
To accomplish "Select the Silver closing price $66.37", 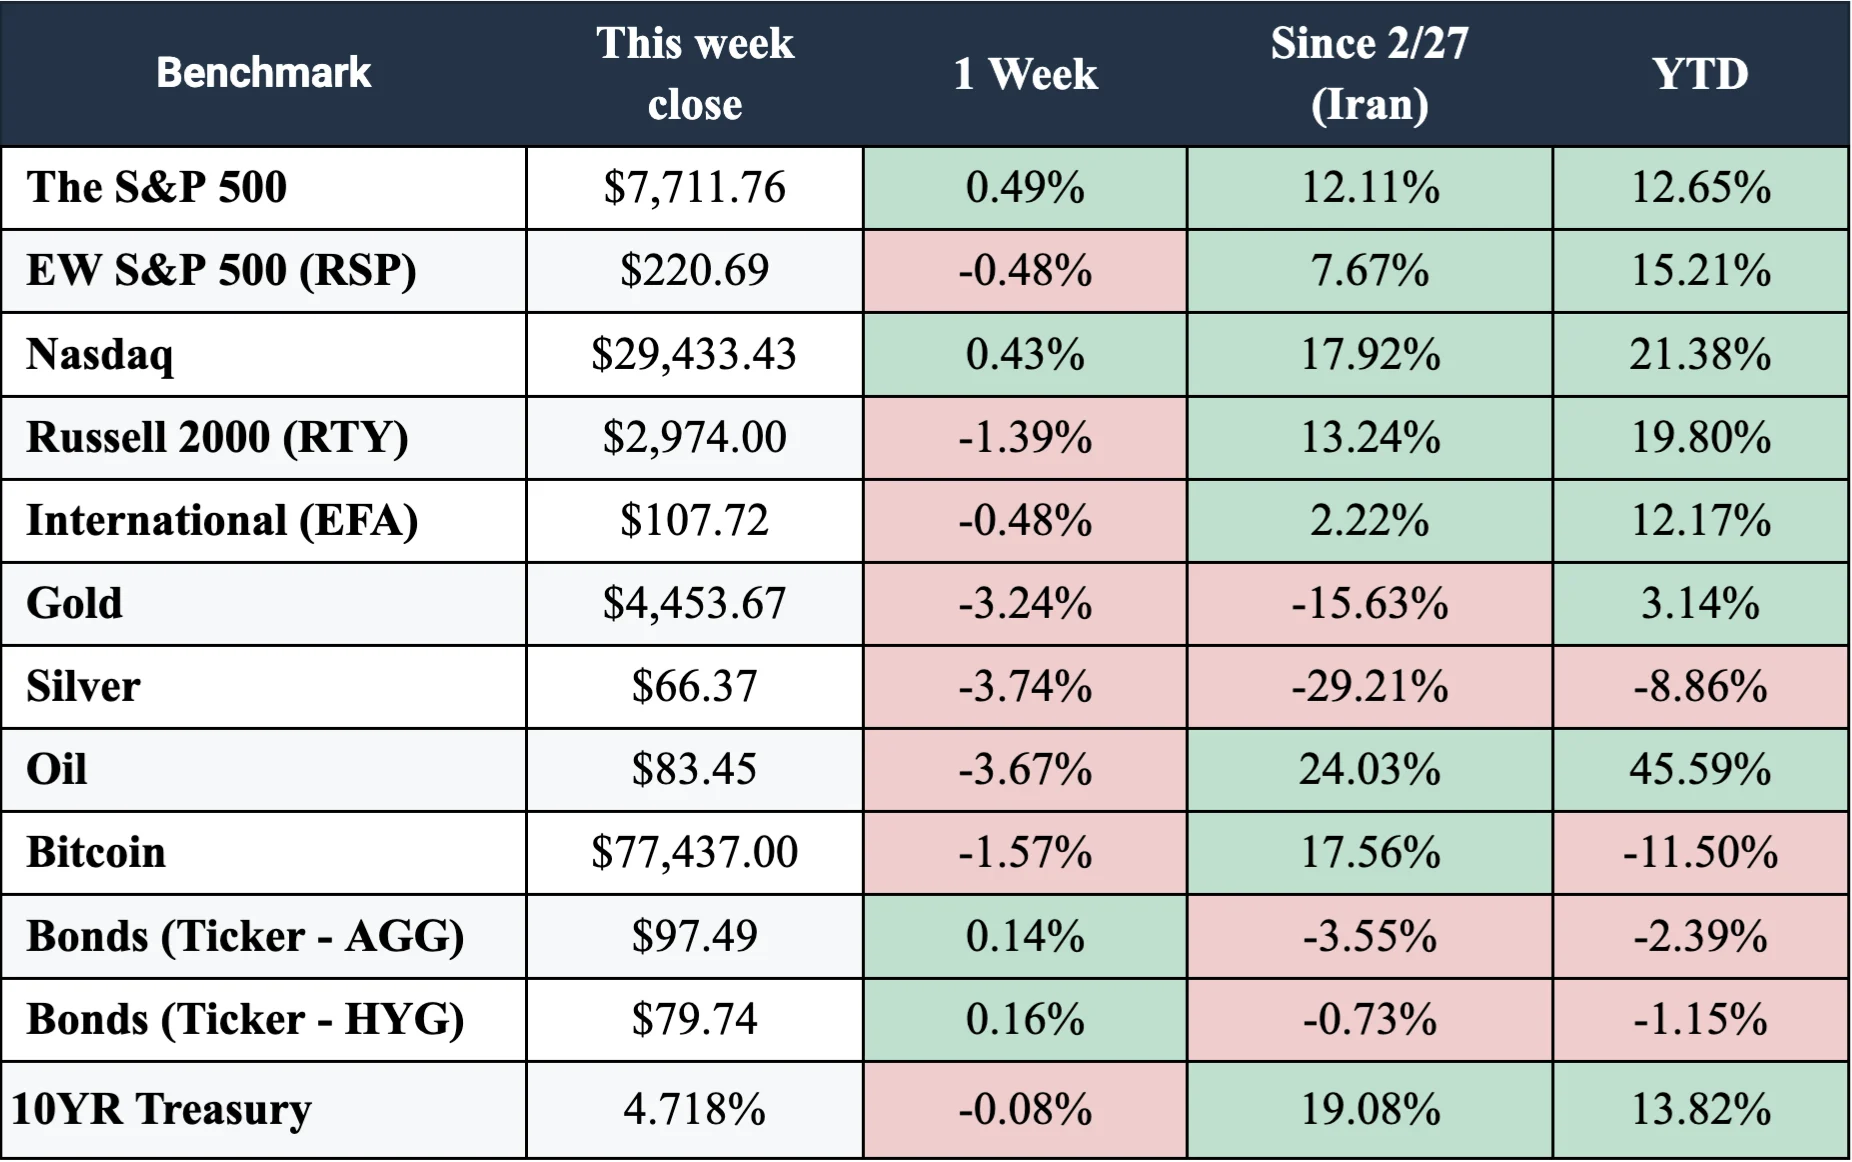I will click(695, 687).
